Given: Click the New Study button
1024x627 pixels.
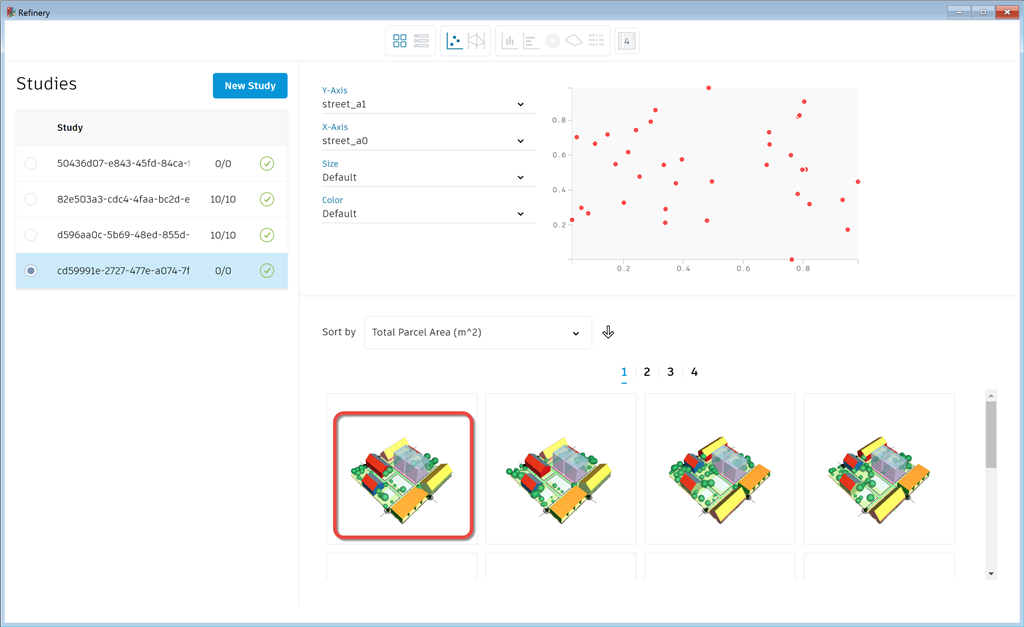Looking at the screenshot, I should point(250,86).
